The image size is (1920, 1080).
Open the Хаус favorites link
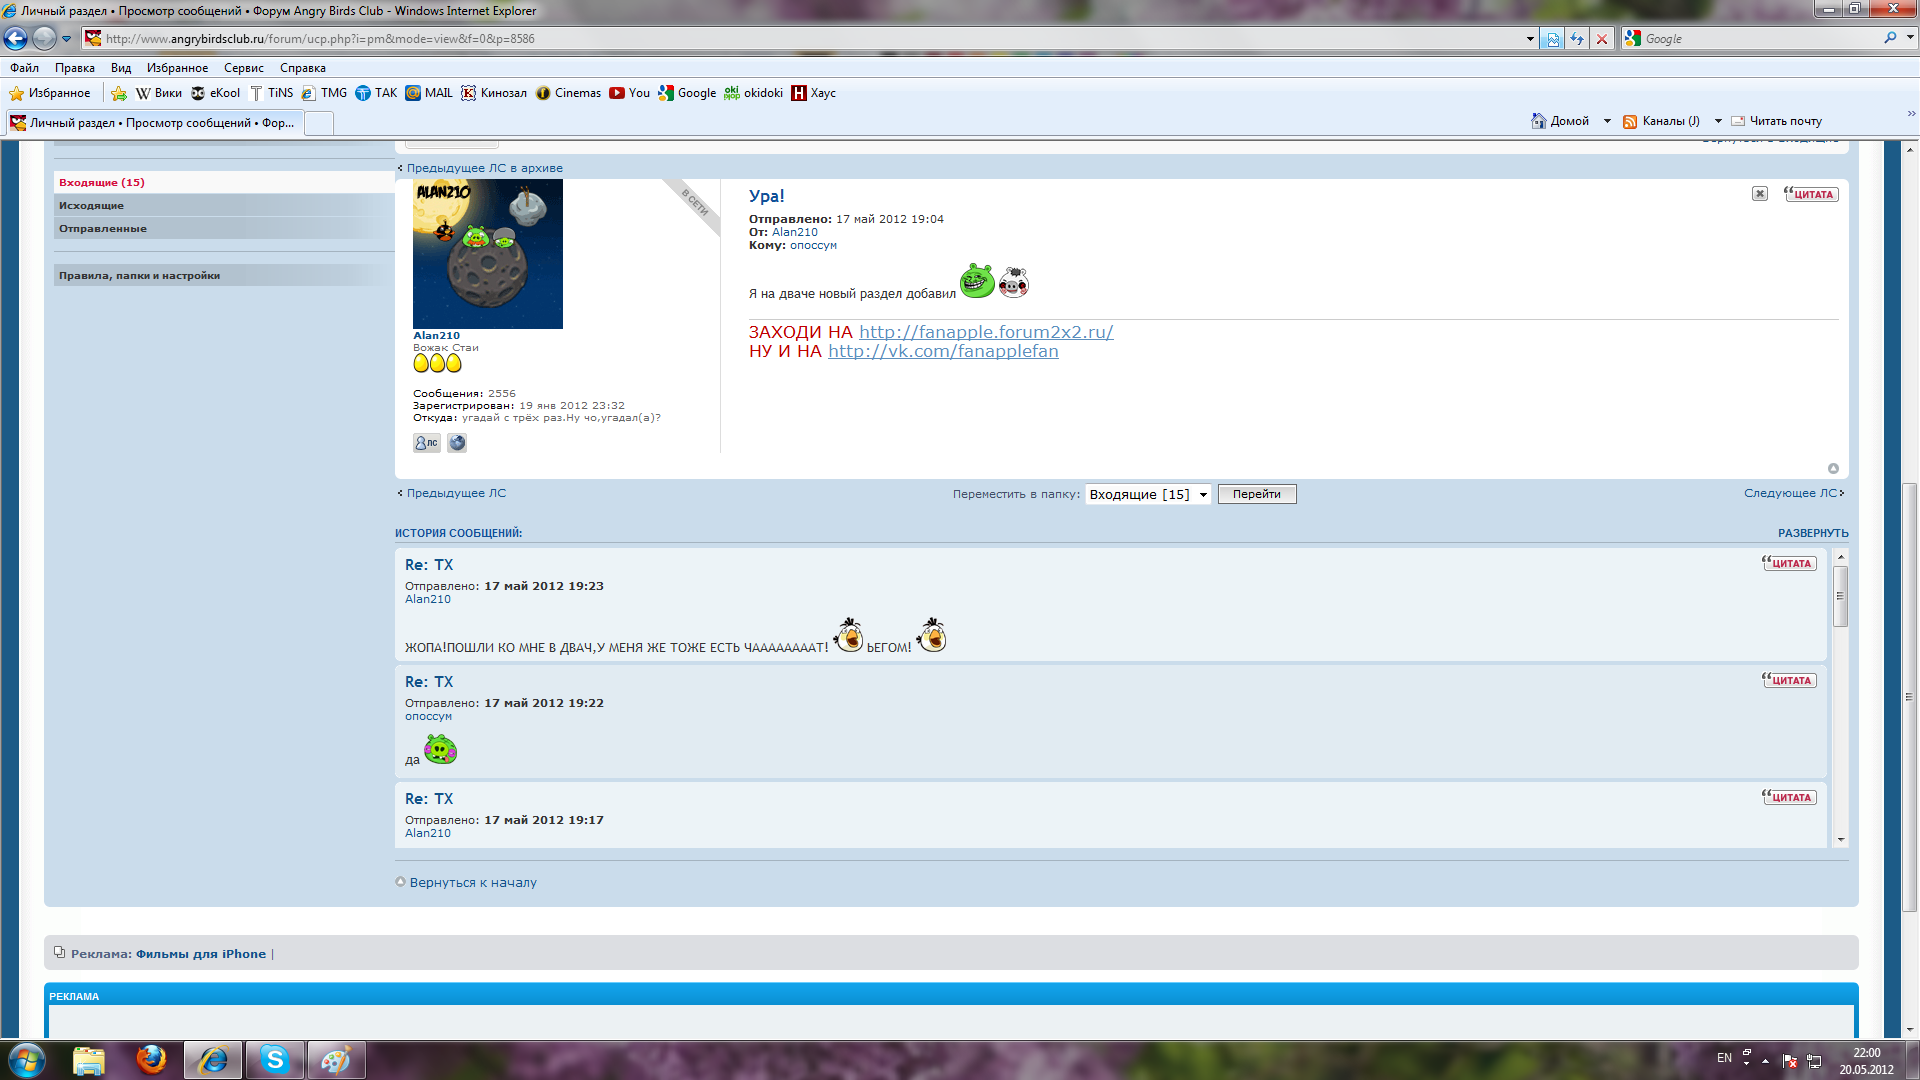tap(814, 93)
